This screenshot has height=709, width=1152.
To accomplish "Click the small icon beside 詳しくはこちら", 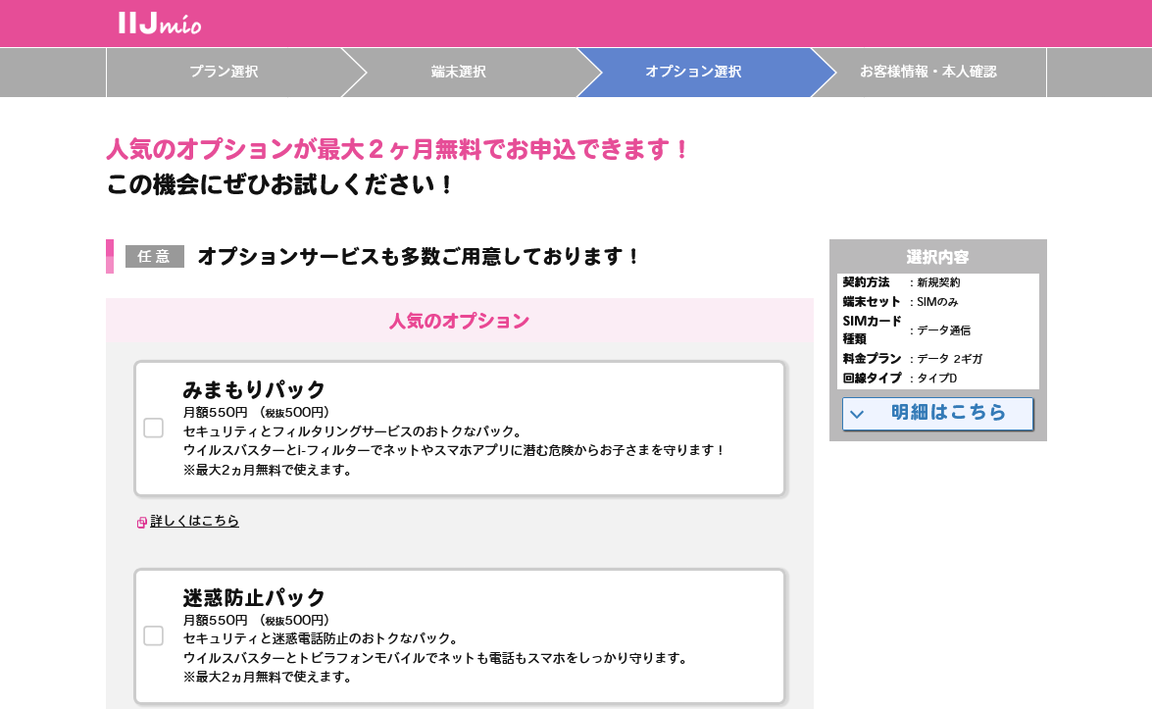I will click(x=142, y=522).
